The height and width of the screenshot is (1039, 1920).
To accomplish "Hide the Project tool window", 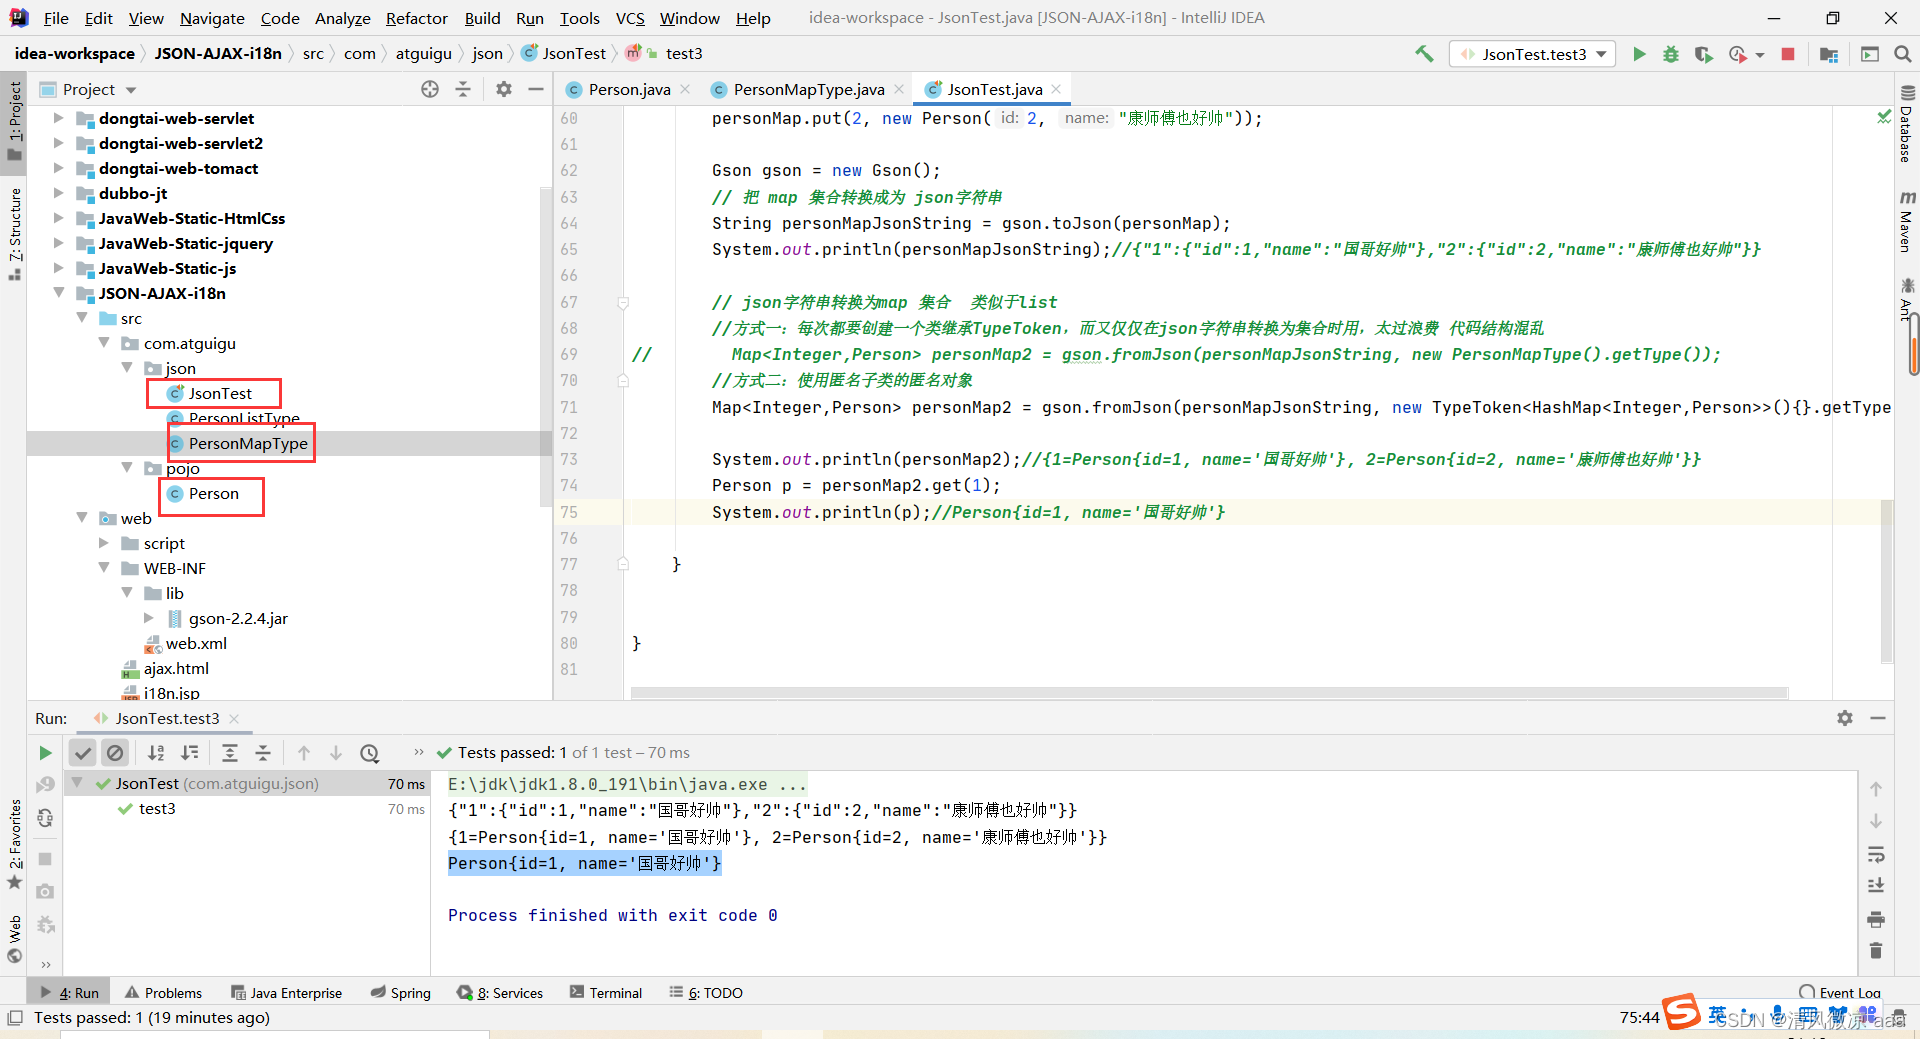I will [536, 89].
